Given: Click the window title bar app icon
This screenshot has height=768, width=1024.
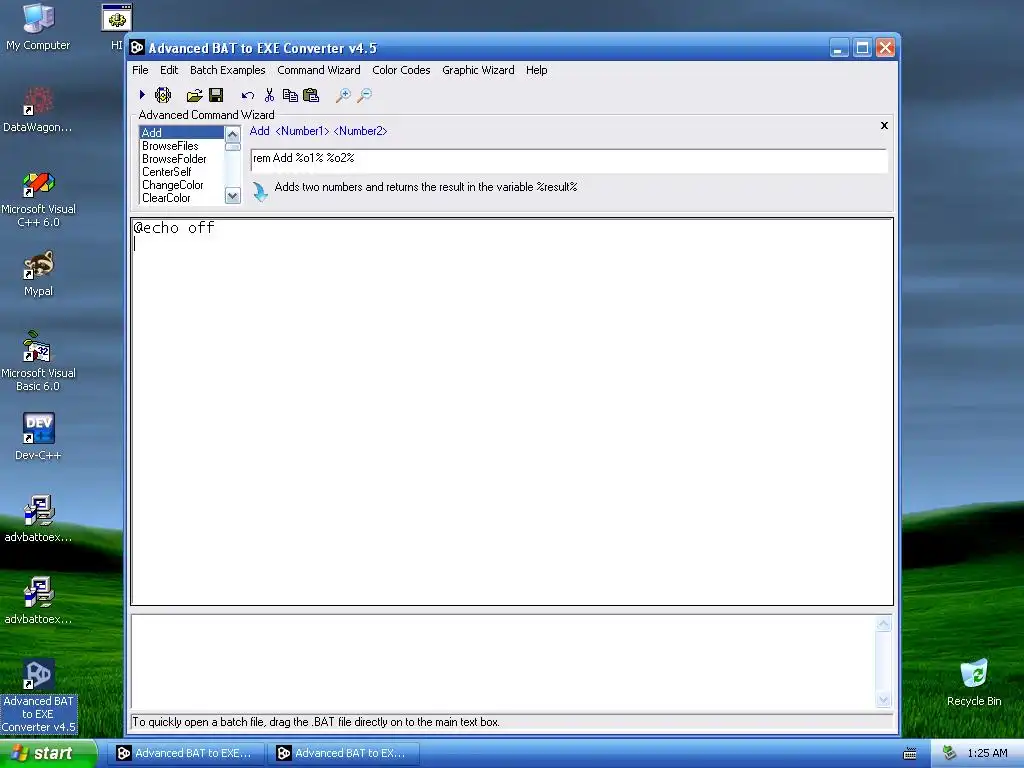Looking at the screenshot, I should click(137, 48).
